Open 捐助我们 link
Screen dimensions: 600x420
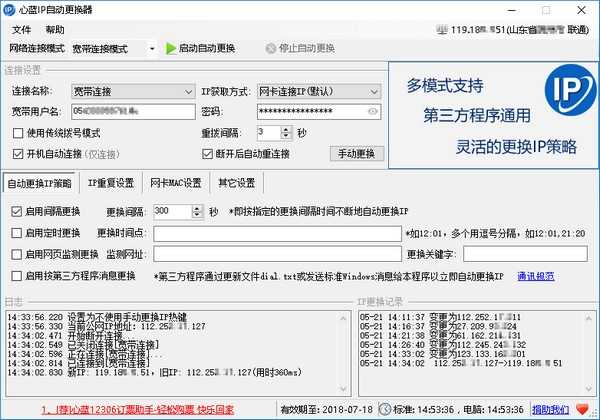pos(550,410)
